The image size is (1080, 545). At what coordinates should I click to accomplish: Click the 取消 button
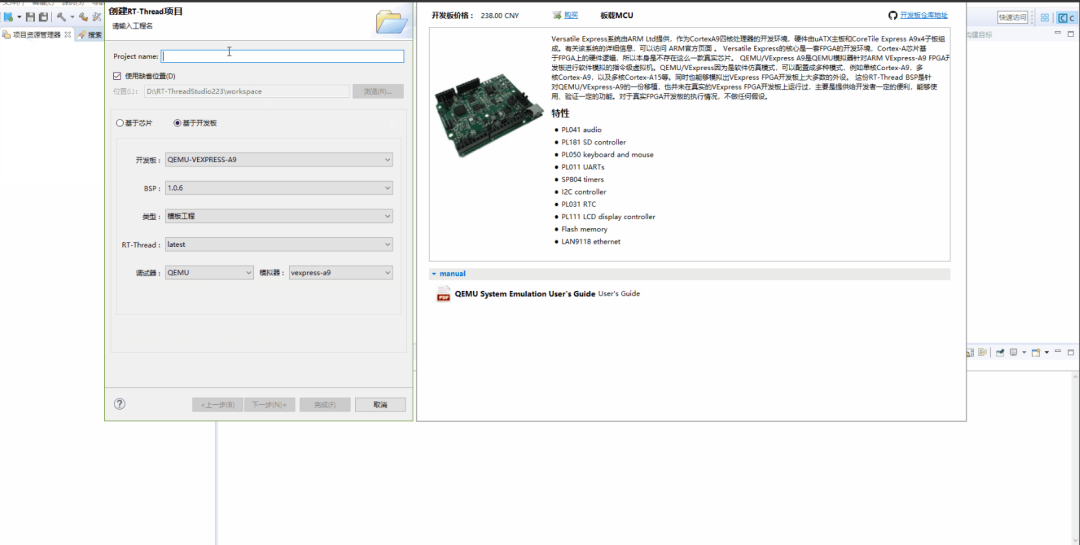coord(380,404)
